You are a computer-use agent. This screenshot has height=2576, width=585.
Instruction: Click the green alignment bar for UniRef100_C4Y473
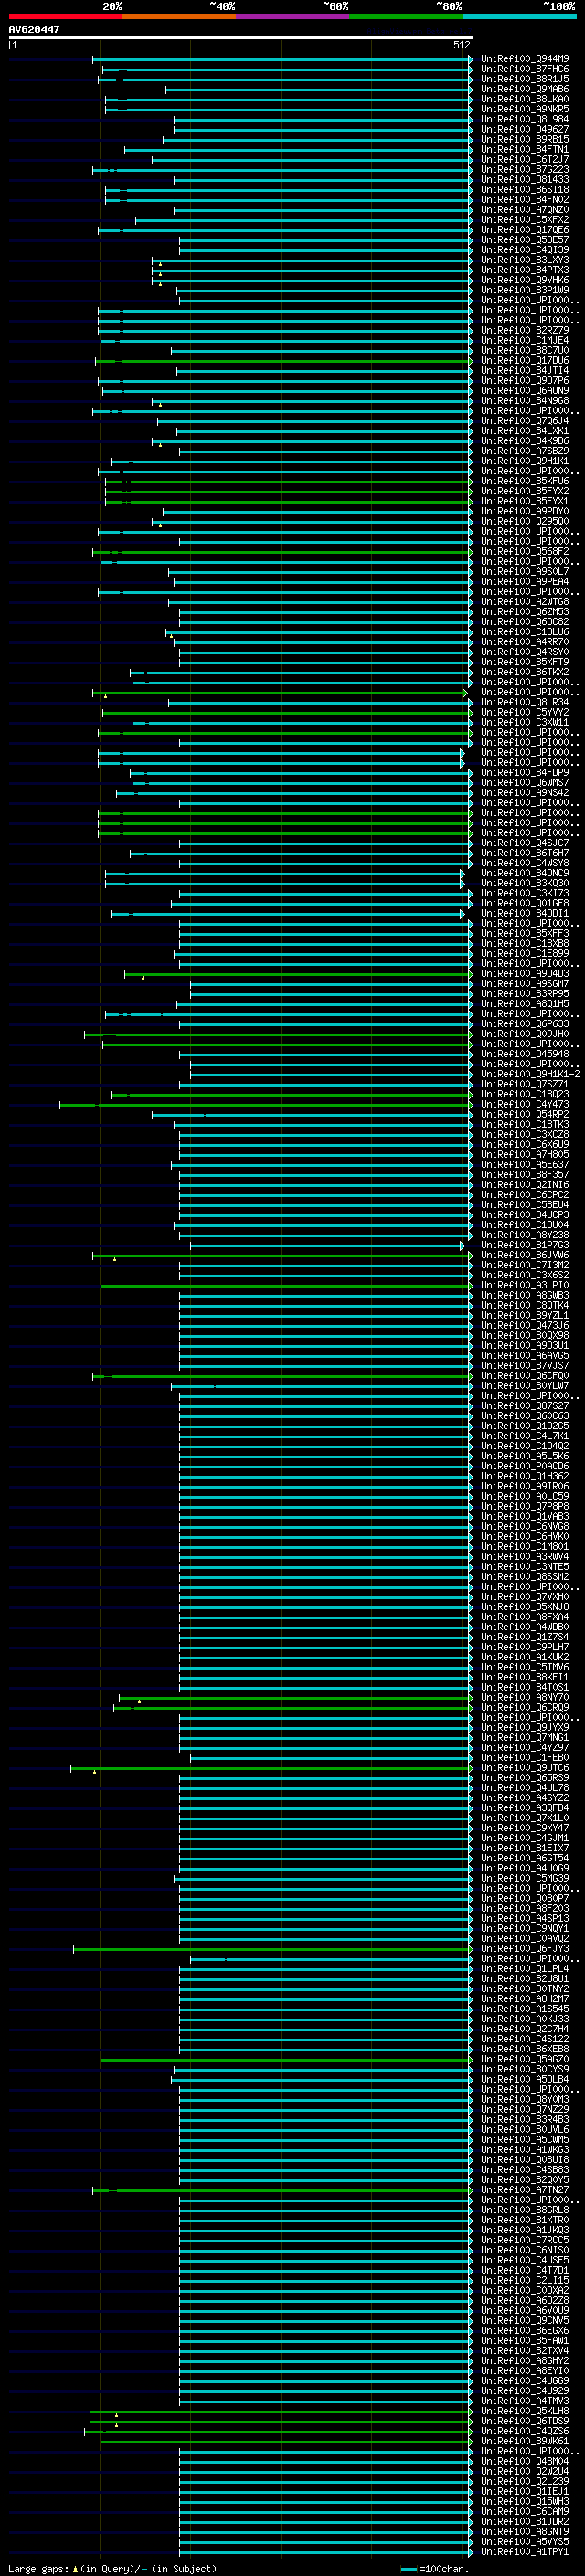266,1105
